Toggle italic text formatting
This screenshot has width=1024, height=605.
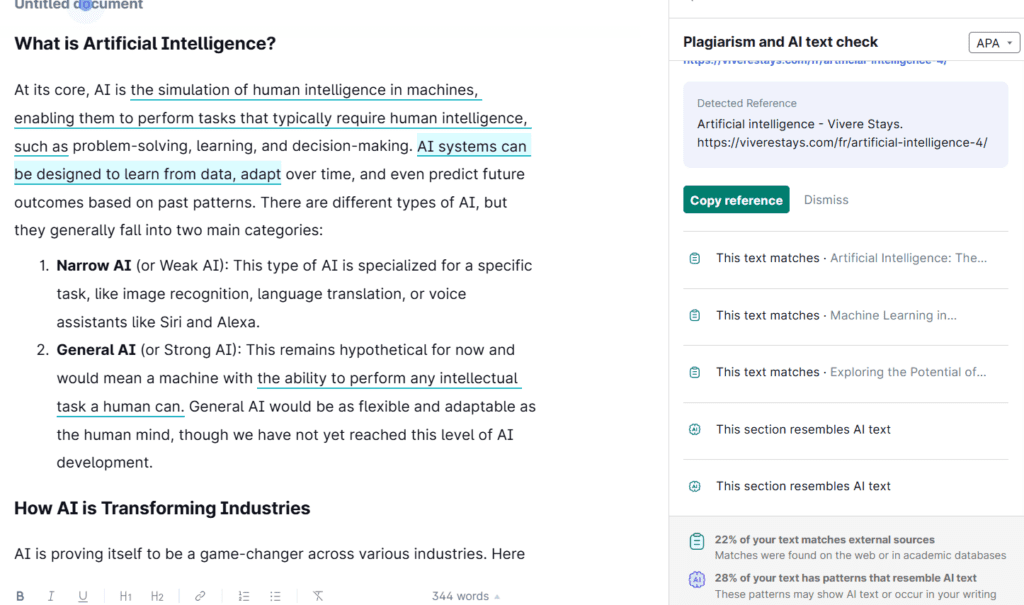point(51,596)
